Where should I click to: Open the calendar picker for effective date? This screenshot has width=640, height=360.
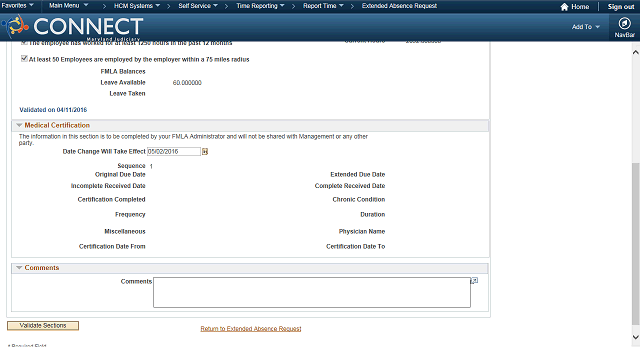coord(205,151)
